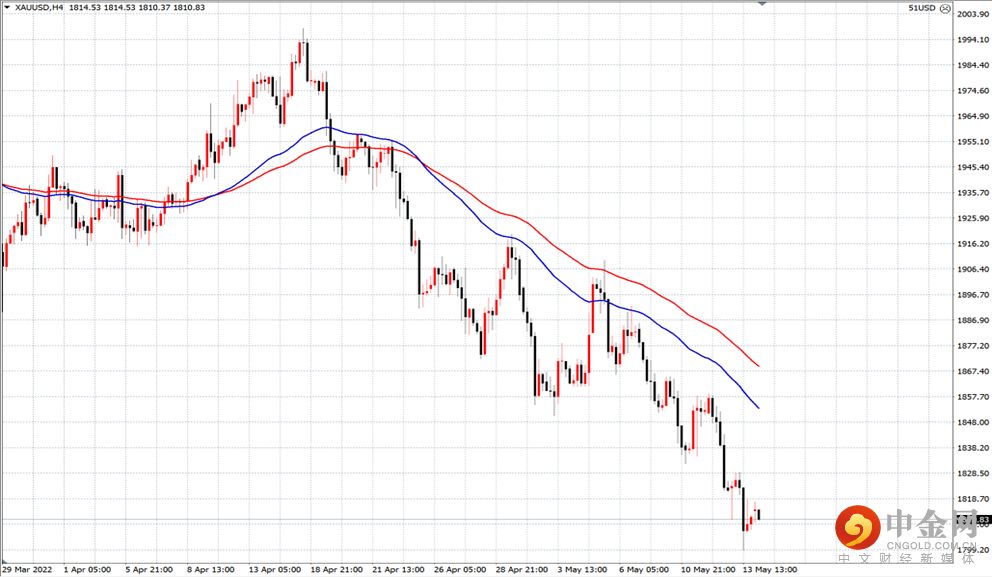Click the 26 Apr 05:00 time axis label
Screen dimensions: 992x577
[460, 569]
